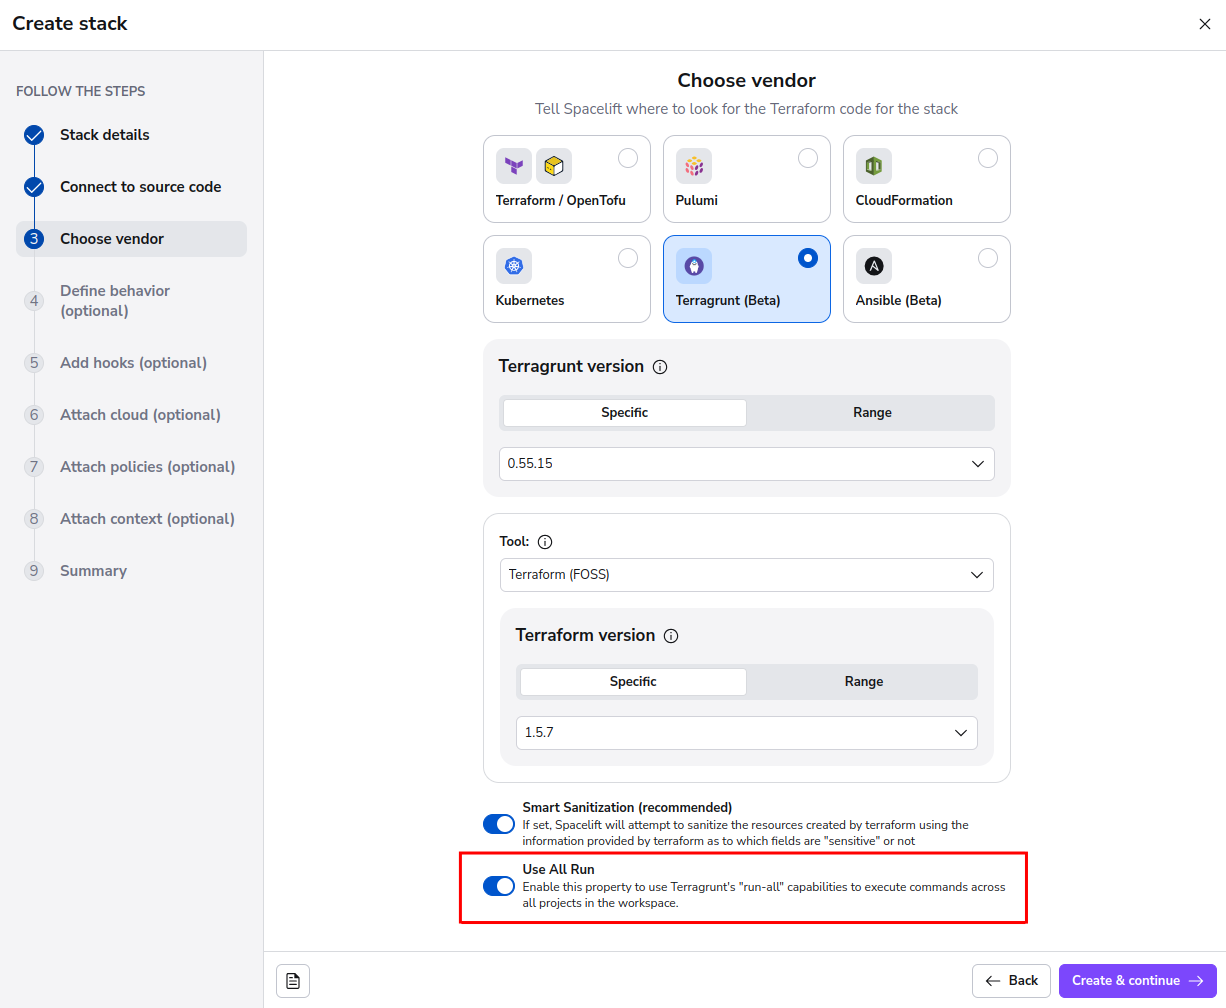Click the info icon beside Terragrunt version
Image resolution: width=1226 pixels, height=1008 pixels.
(660, 367)
